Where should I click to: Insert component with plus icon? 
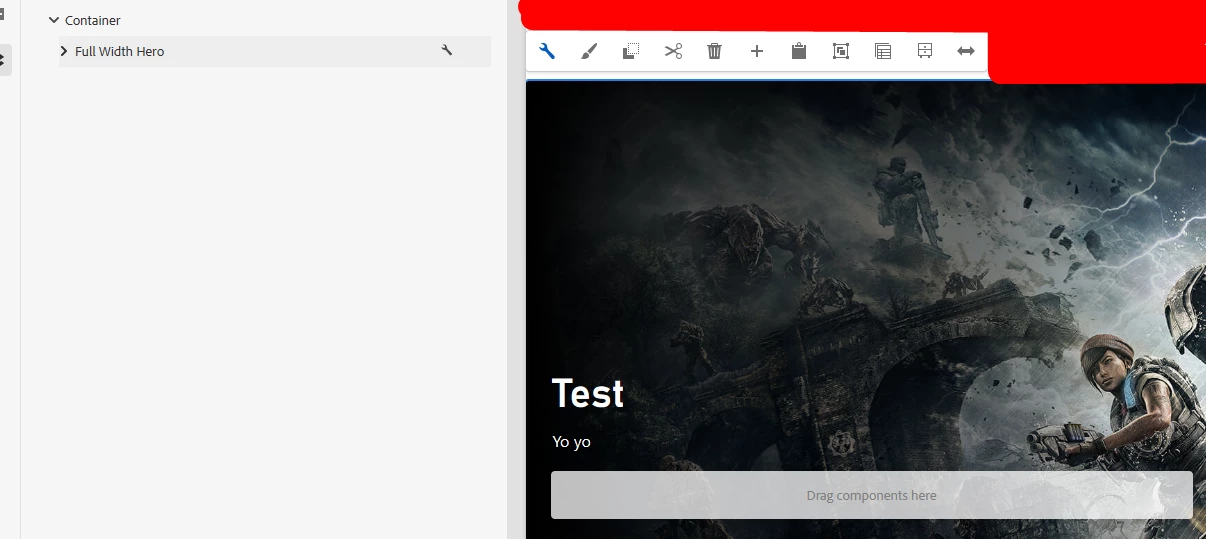click(757, 51)
